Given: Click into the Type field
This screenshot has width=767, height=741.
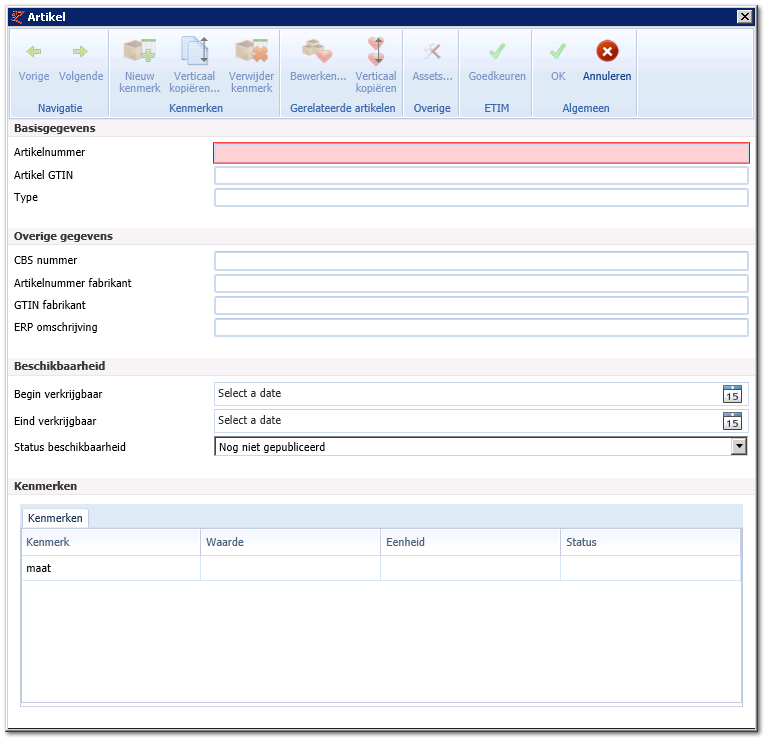Looking at the screenshot, I should pos(481,198).
